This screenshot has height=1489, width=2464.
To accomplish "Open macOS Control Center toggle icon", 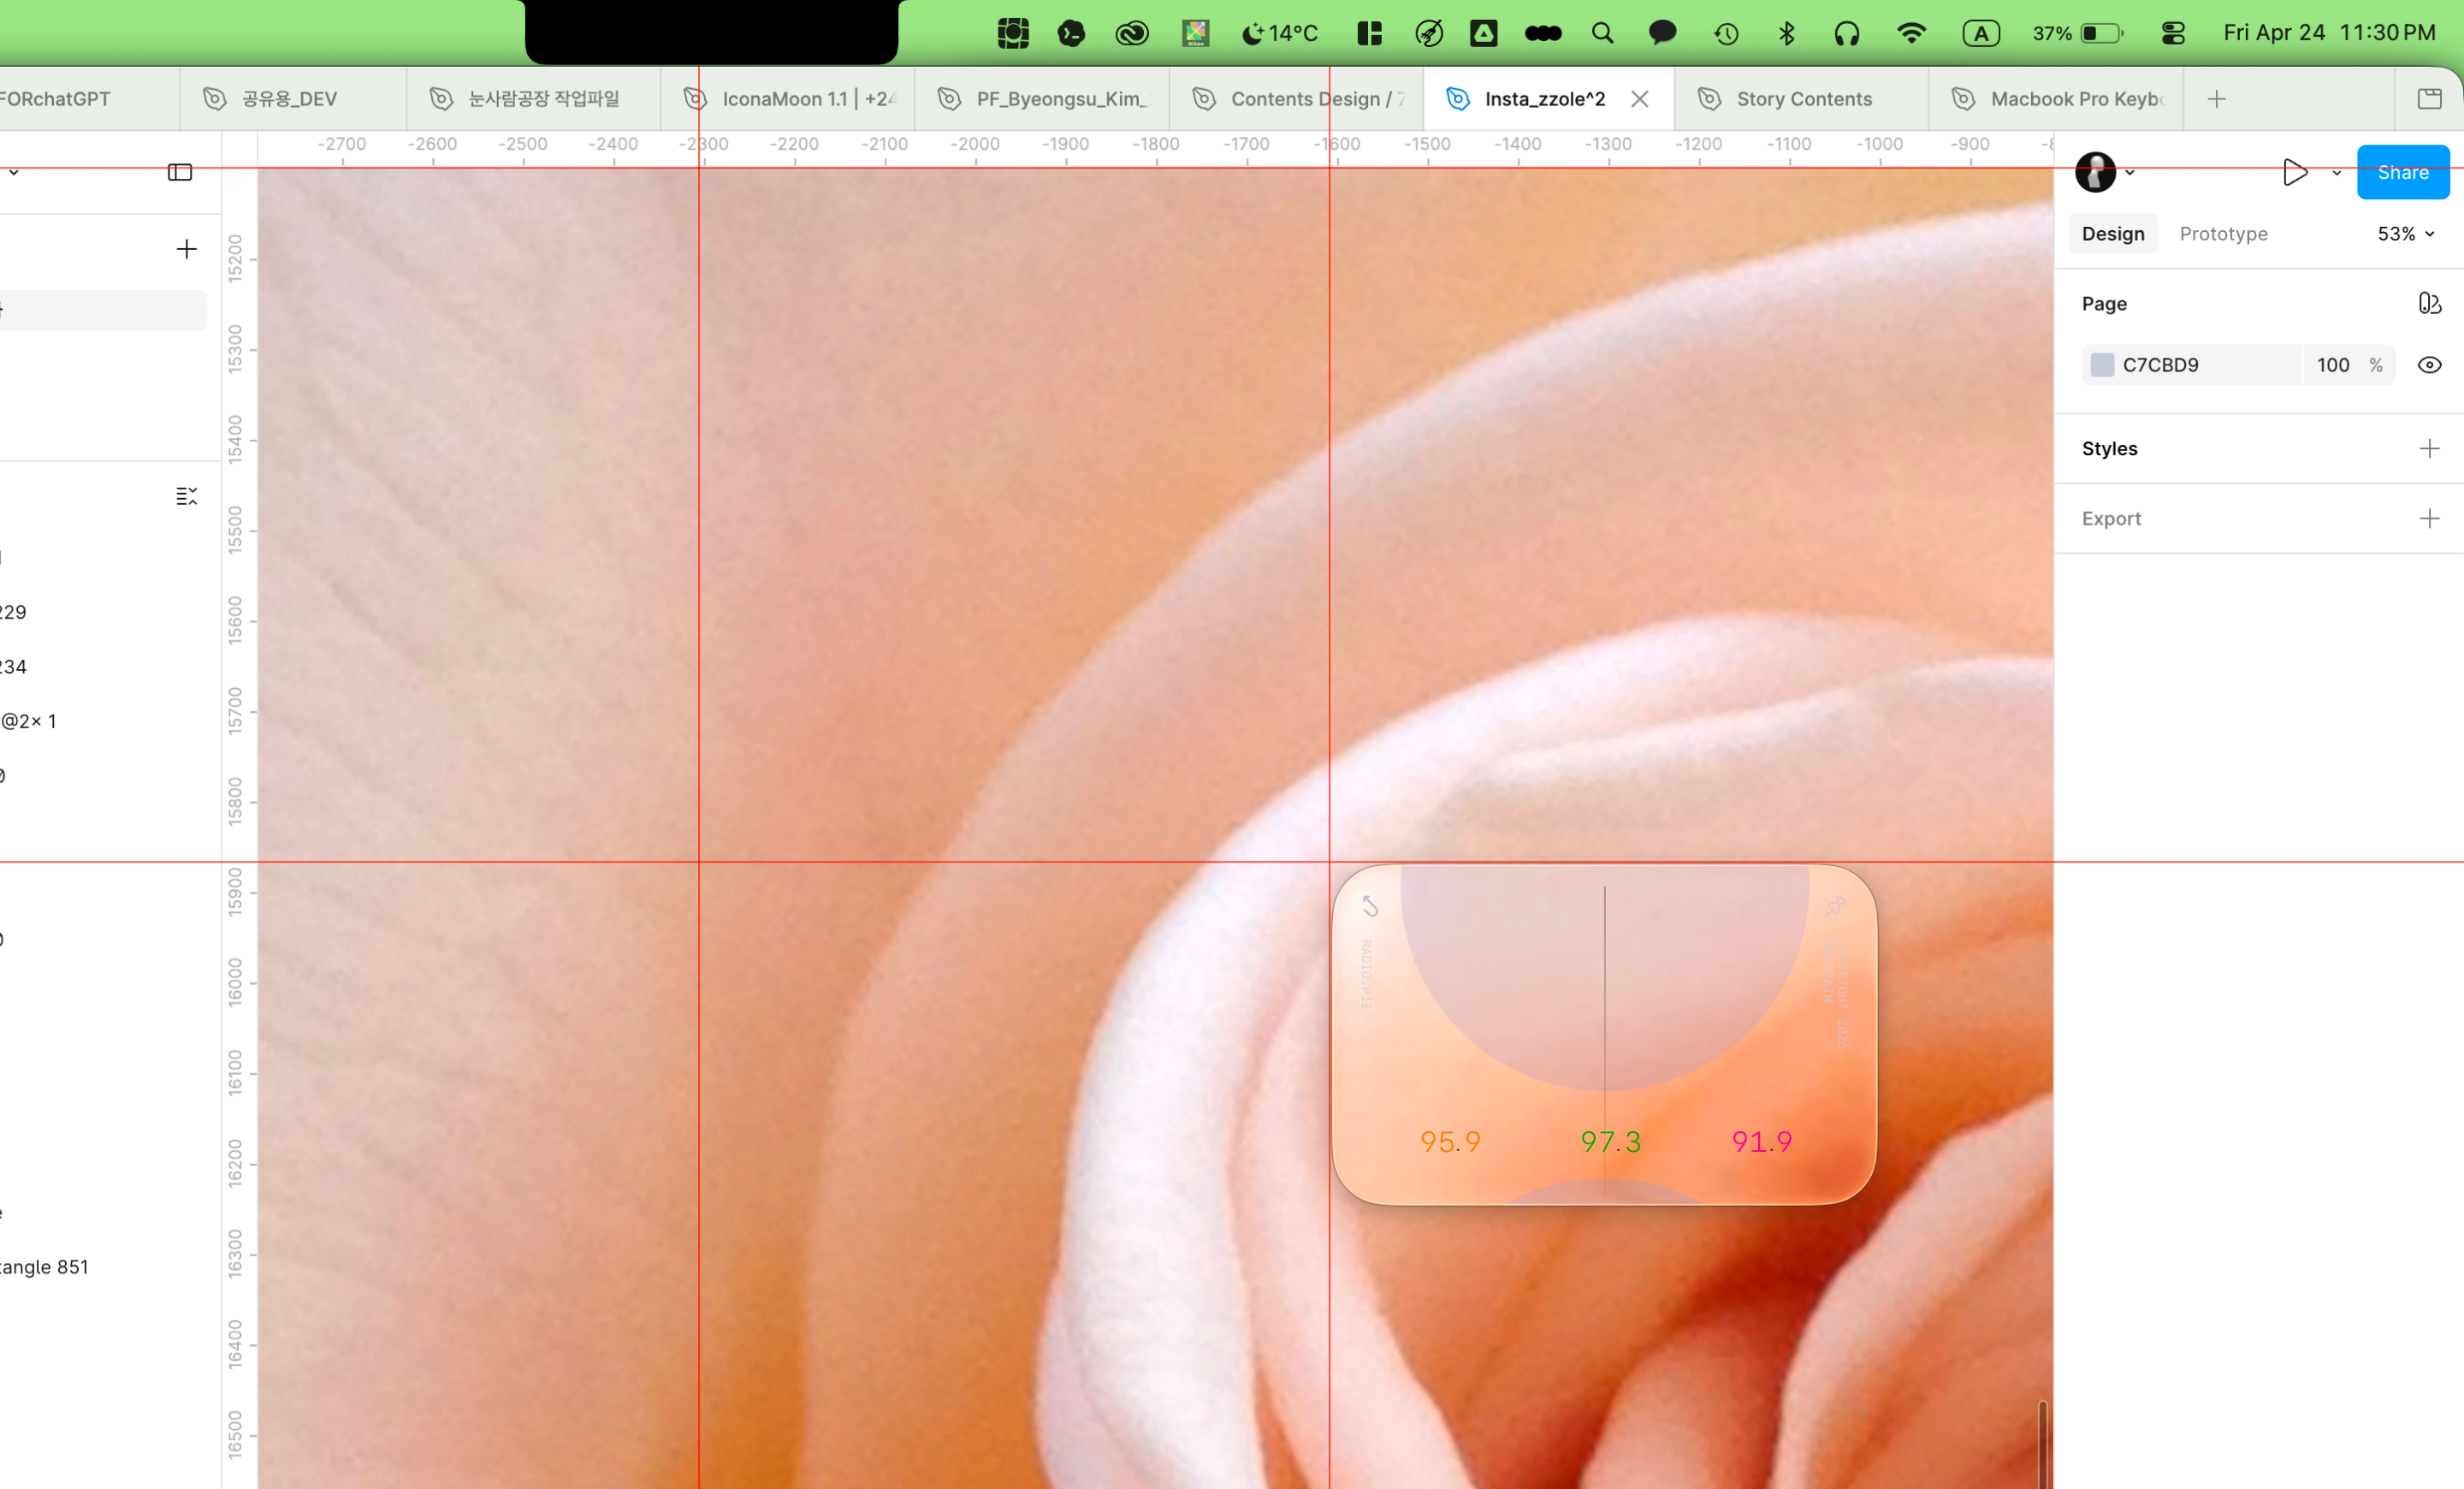I will tap(2173, 33).
